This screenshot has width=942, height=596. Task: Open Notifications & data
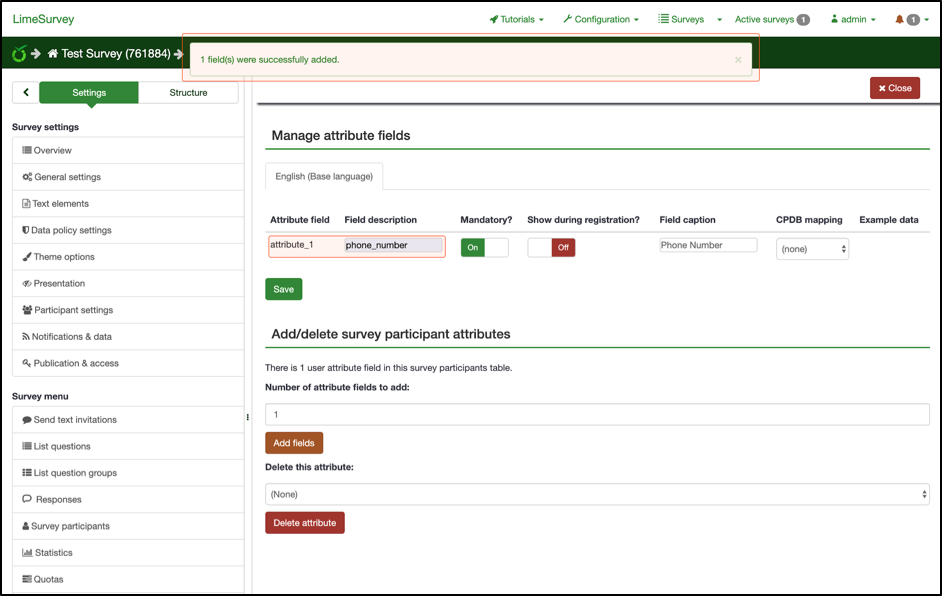[128, 336]
